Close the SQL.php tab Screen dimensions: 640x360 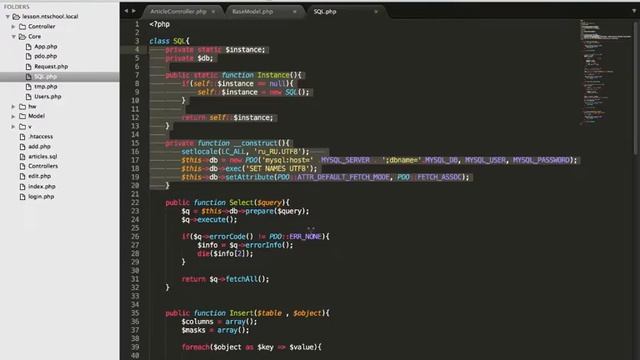click(376, 12)
